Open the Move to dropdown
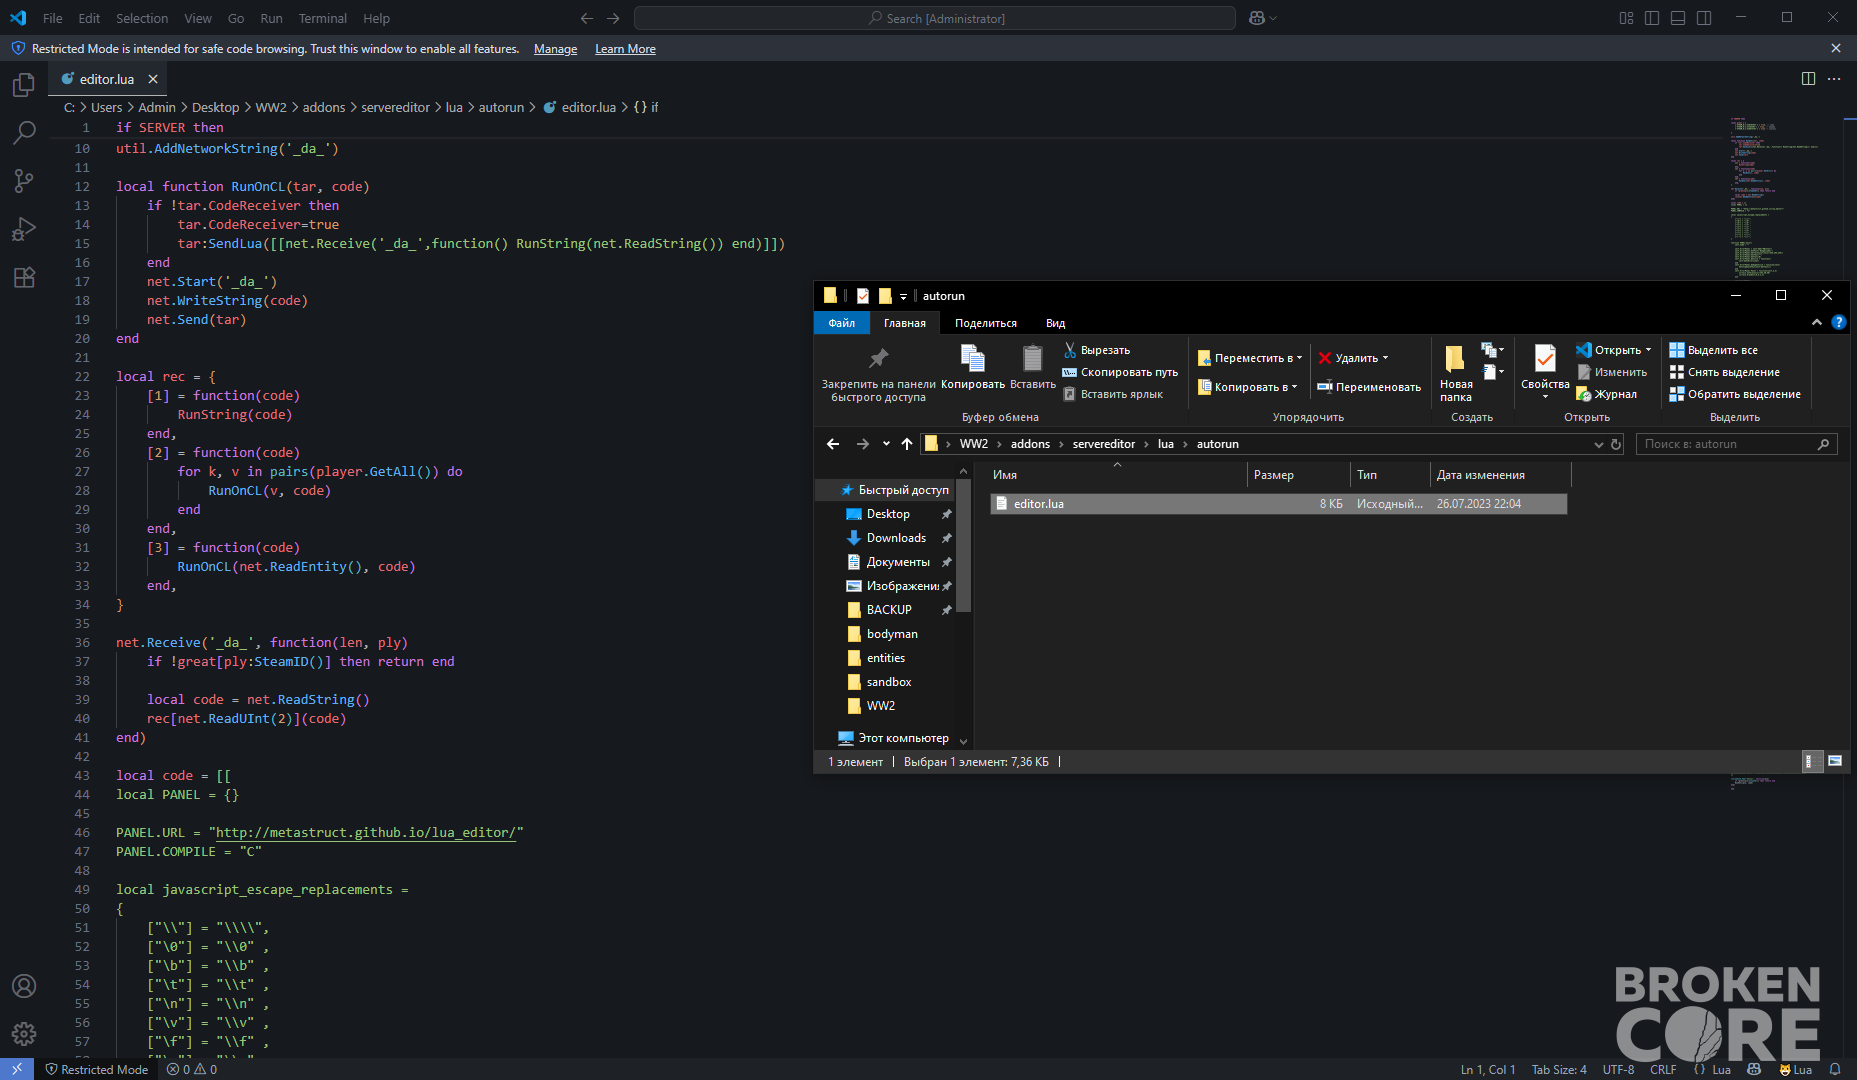The width and height of the screenshot is (1857, 1080). [x=1250, y=358]
